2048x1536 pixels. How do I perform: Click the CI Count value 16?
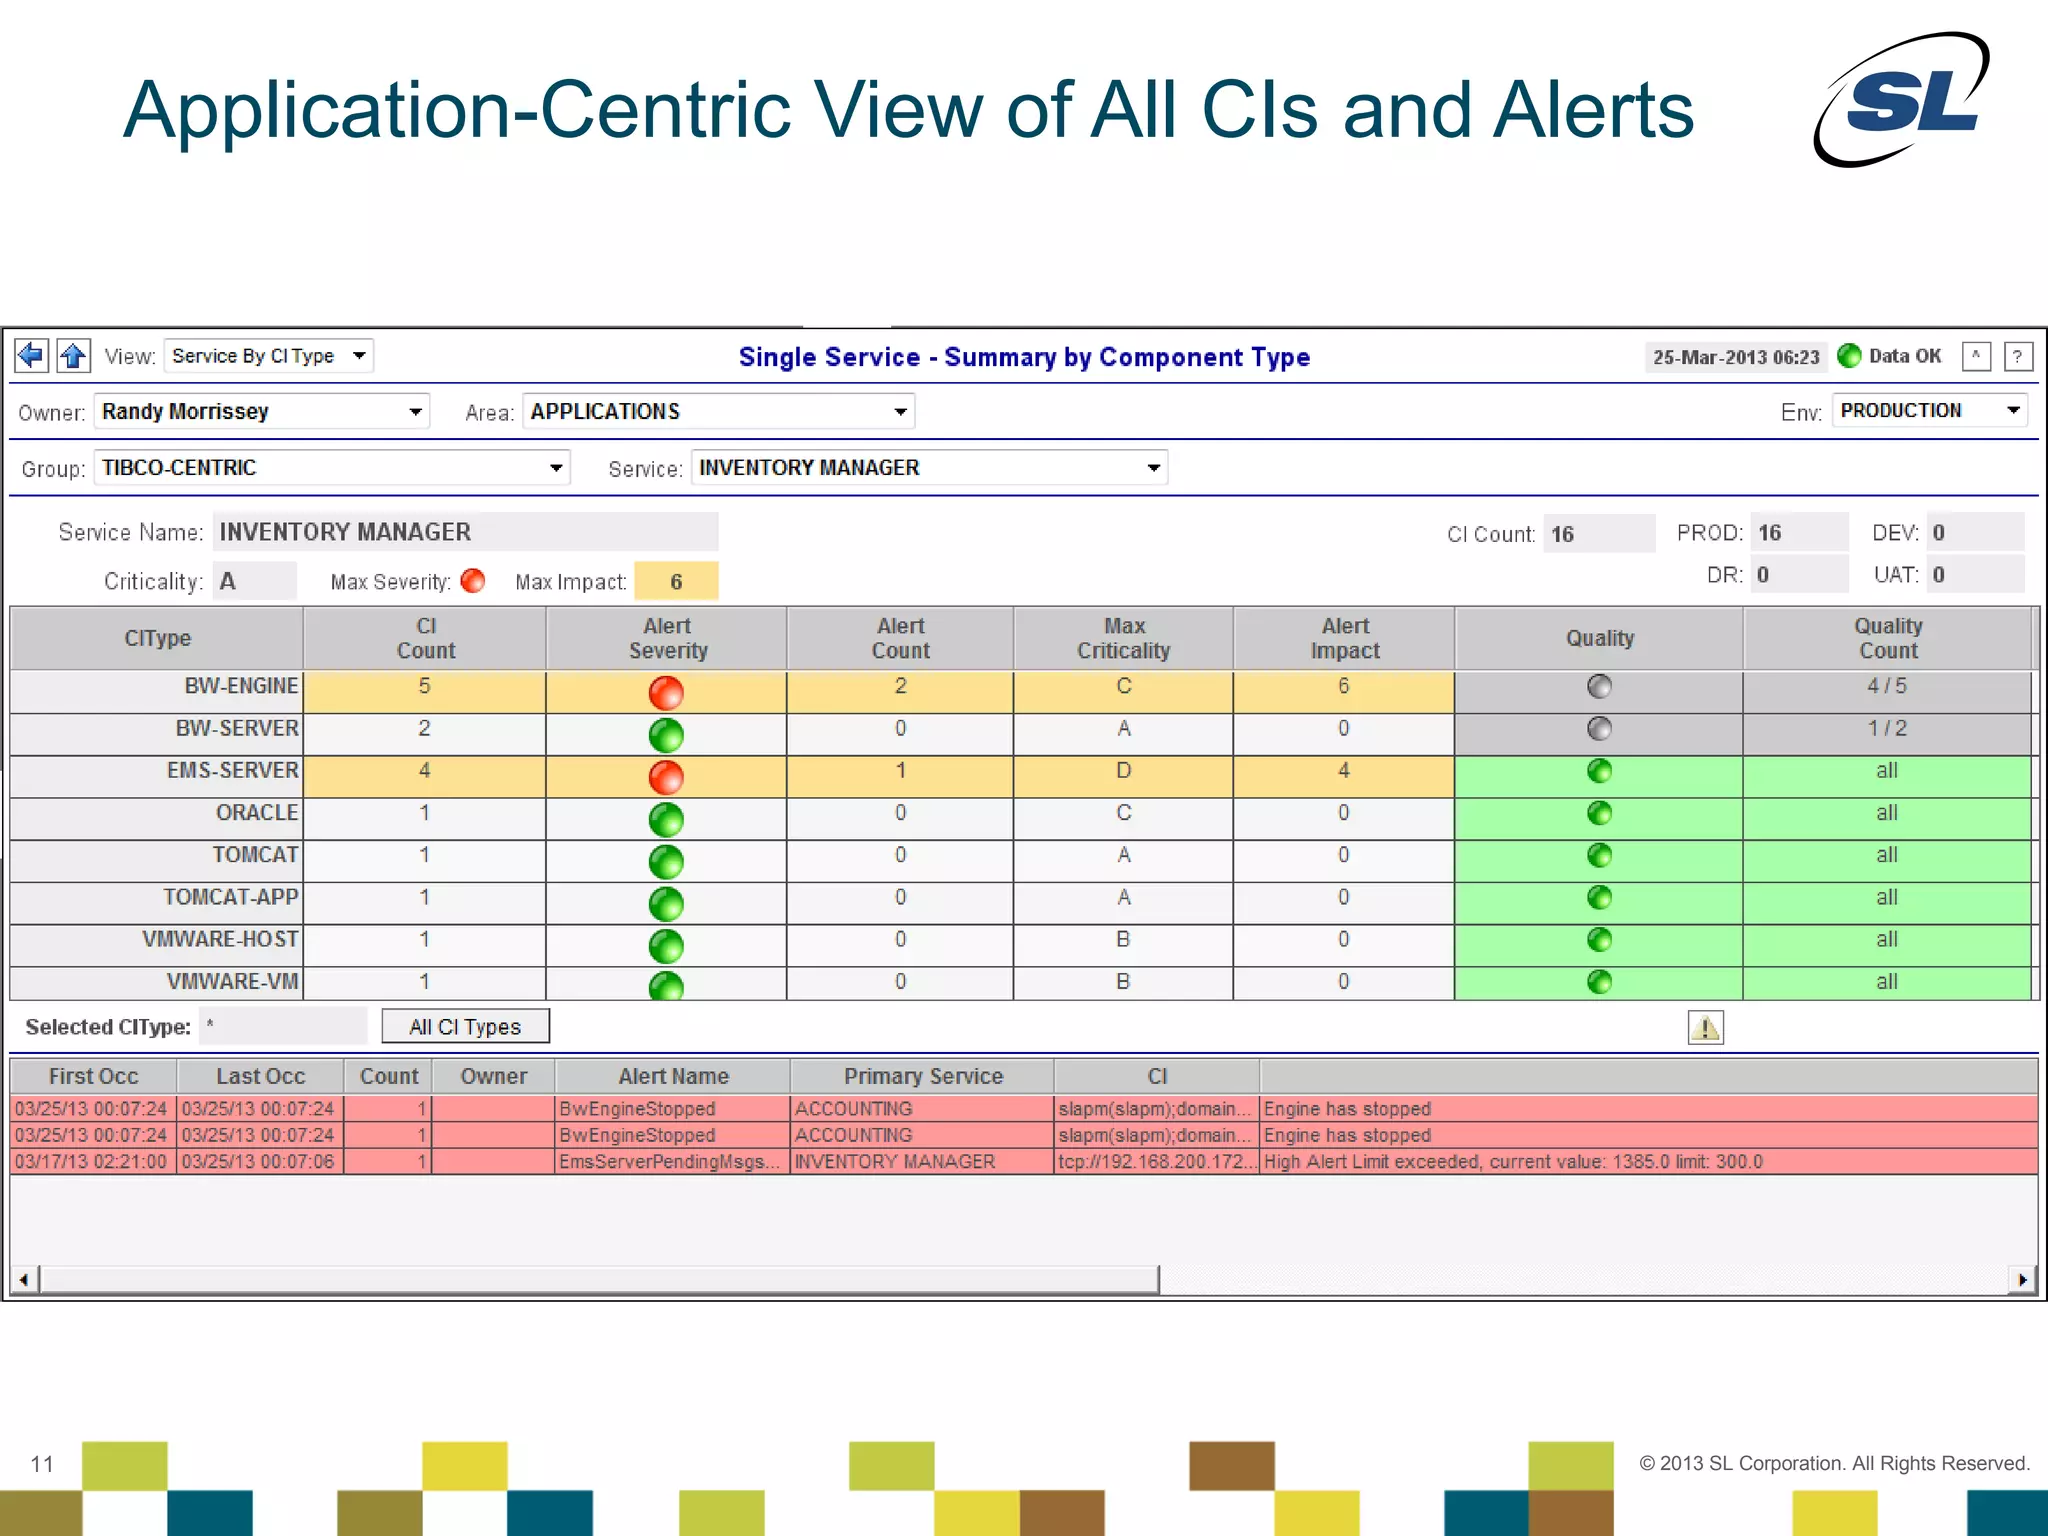(1598, 533)
